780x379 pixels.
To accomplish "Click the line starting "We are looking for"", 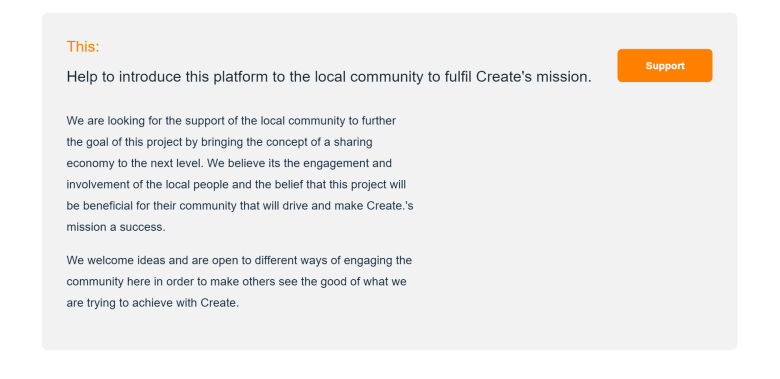I will point(231,121).
